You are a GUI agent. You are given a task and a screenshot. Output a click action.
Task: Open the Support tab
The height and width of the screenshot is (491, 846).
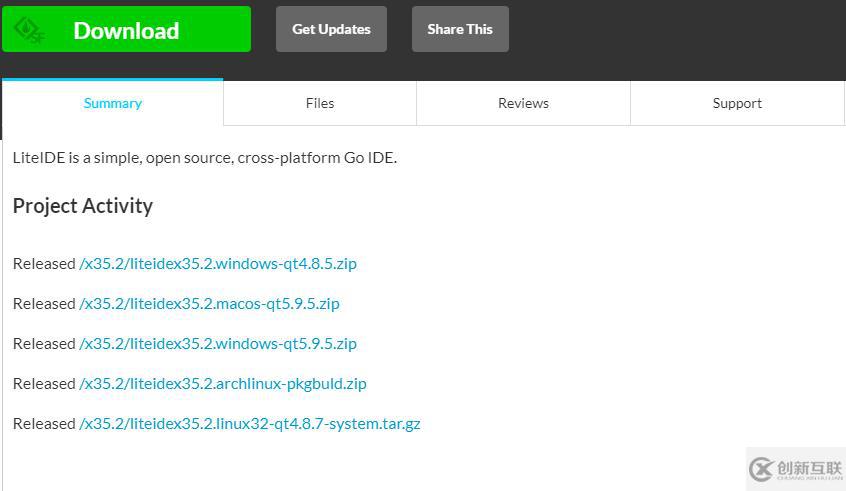pos(737,103)
